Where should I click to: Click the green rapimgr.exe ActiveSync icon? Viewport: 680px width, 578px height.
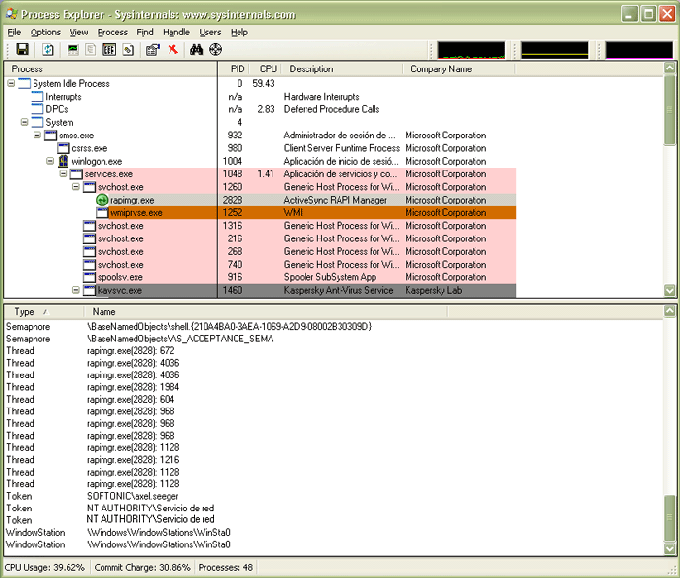click(102, 200)
